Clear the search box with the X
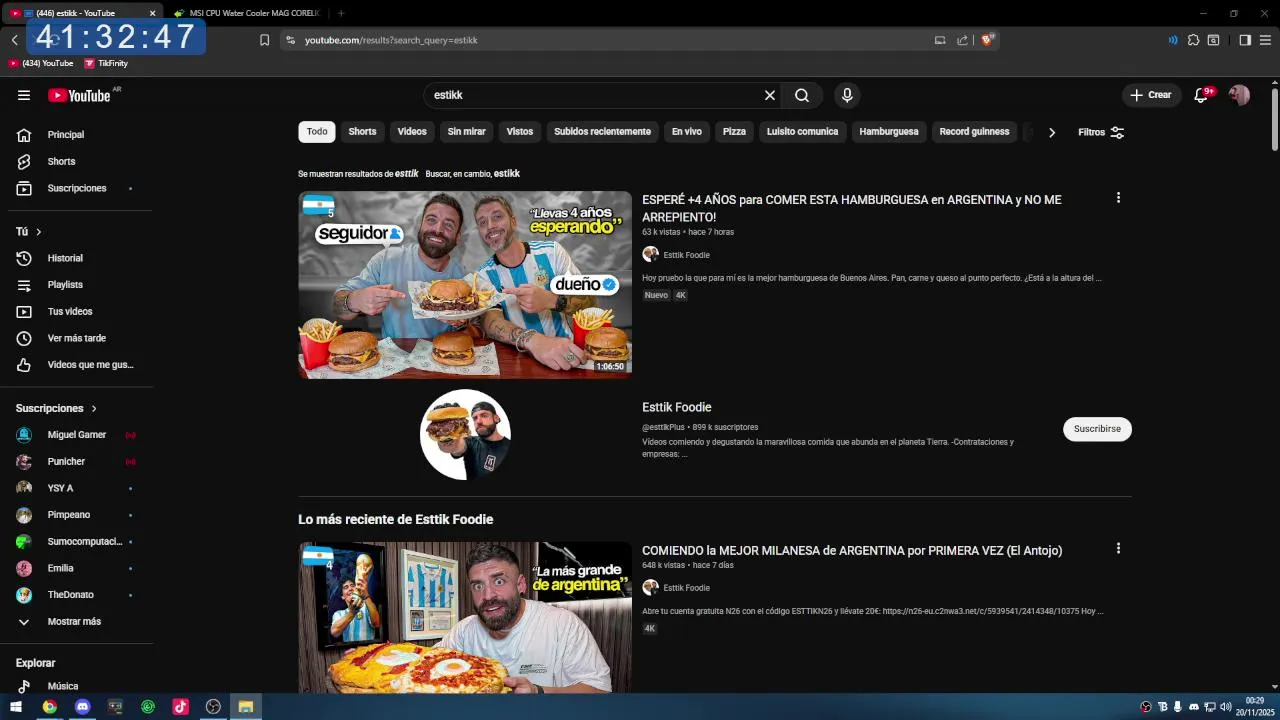Screen dimensions: 1280x720 coord(770,95)
